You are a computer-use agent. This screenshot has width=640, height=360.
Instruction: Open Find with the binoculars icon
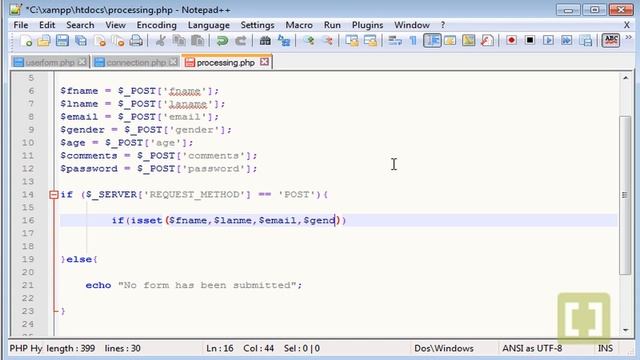[265, 41]
